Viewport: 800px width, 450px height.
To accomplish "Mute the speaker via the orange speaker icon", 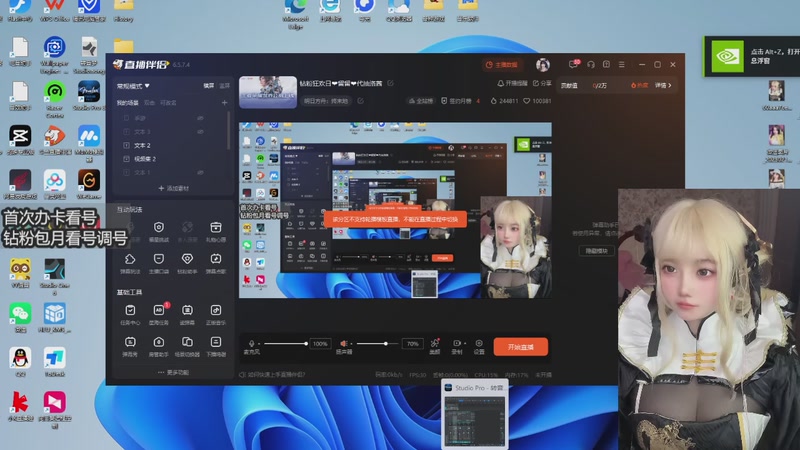I will (344, 343).
